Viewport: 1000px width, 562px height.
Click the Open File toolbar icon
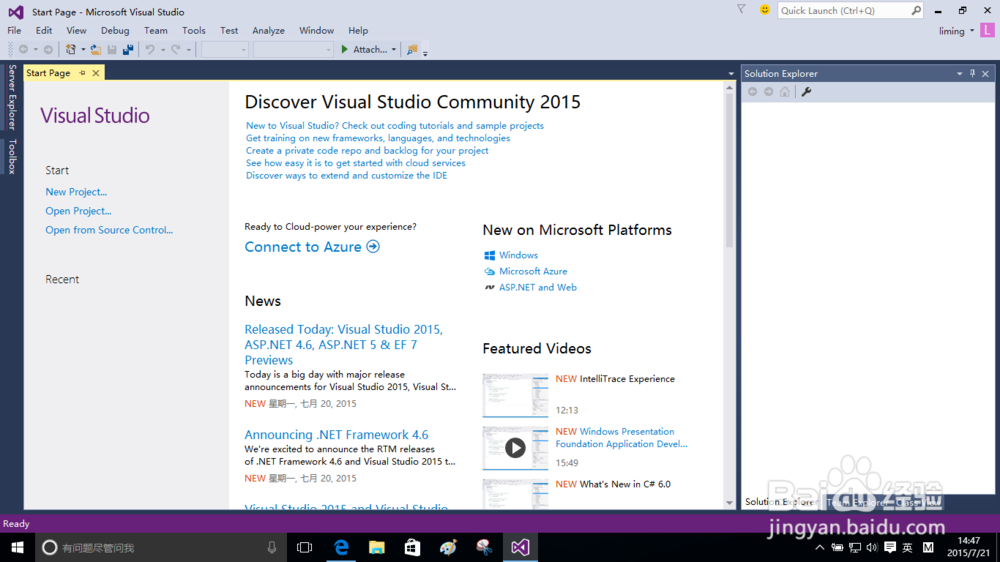coord(96,49)
